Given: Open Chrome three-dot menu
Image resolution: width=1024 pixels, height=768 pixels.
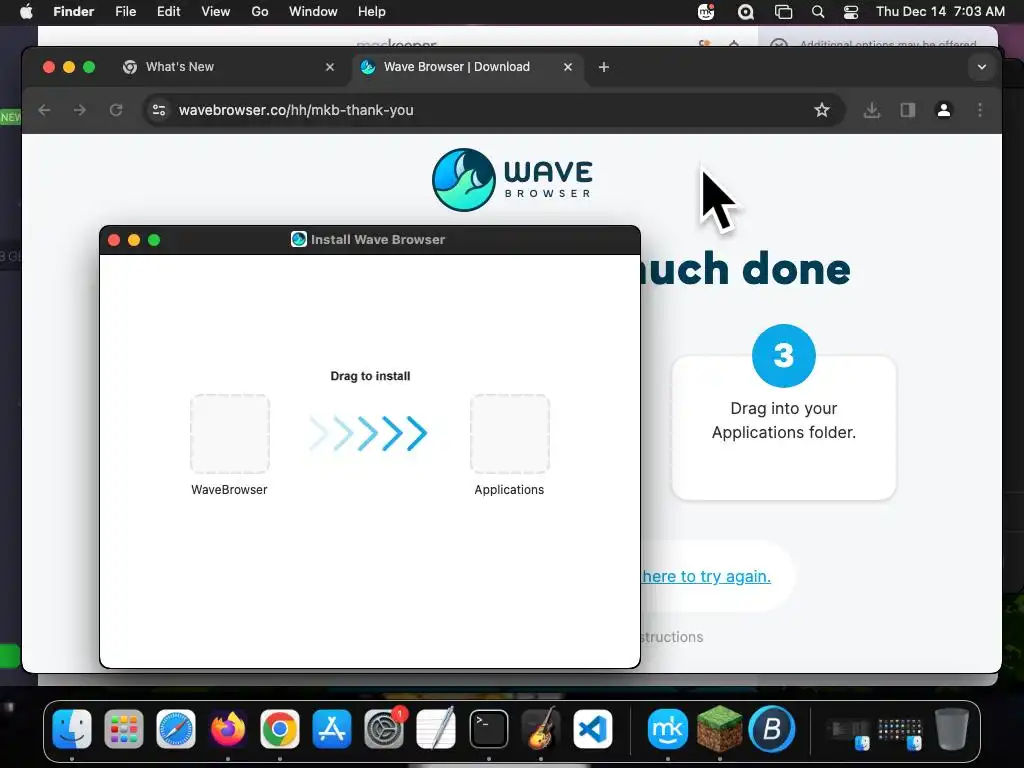Looking at the screenshot, I should pyautogui.click(x=980, y=110).
